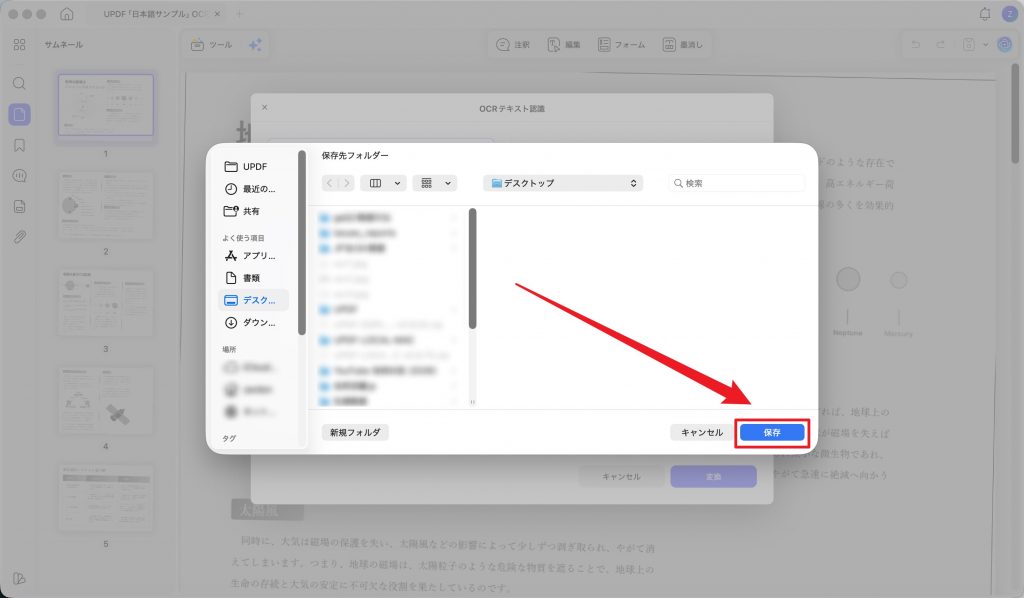Image resolution: width=1024 pixels, height=598 pixels.
Task: Select UPDF in the sidebar
Action: (x=254, y=166)
